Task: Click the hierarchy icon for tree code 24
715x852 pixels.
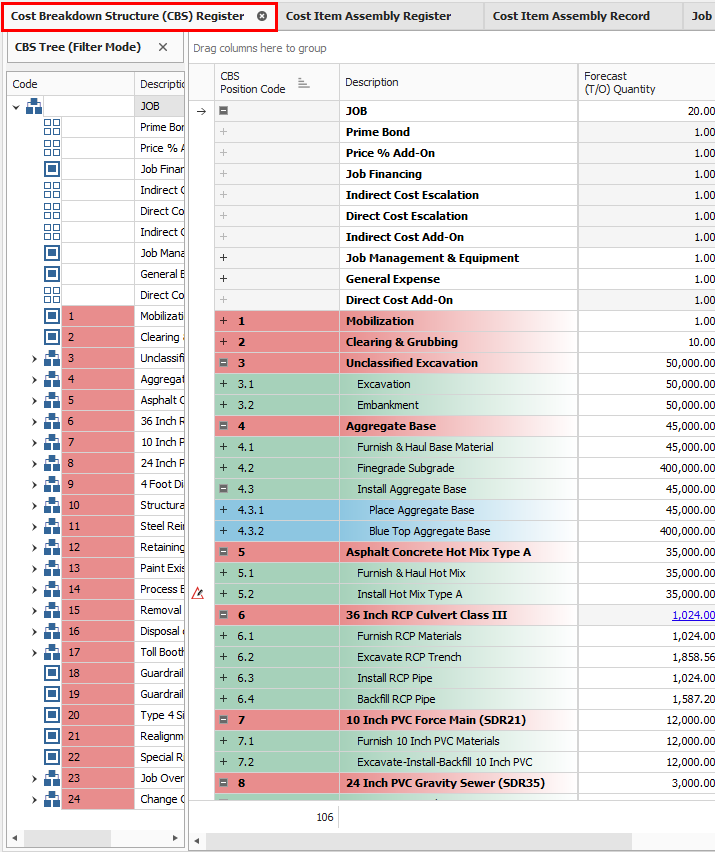Action: click(52, 799)
